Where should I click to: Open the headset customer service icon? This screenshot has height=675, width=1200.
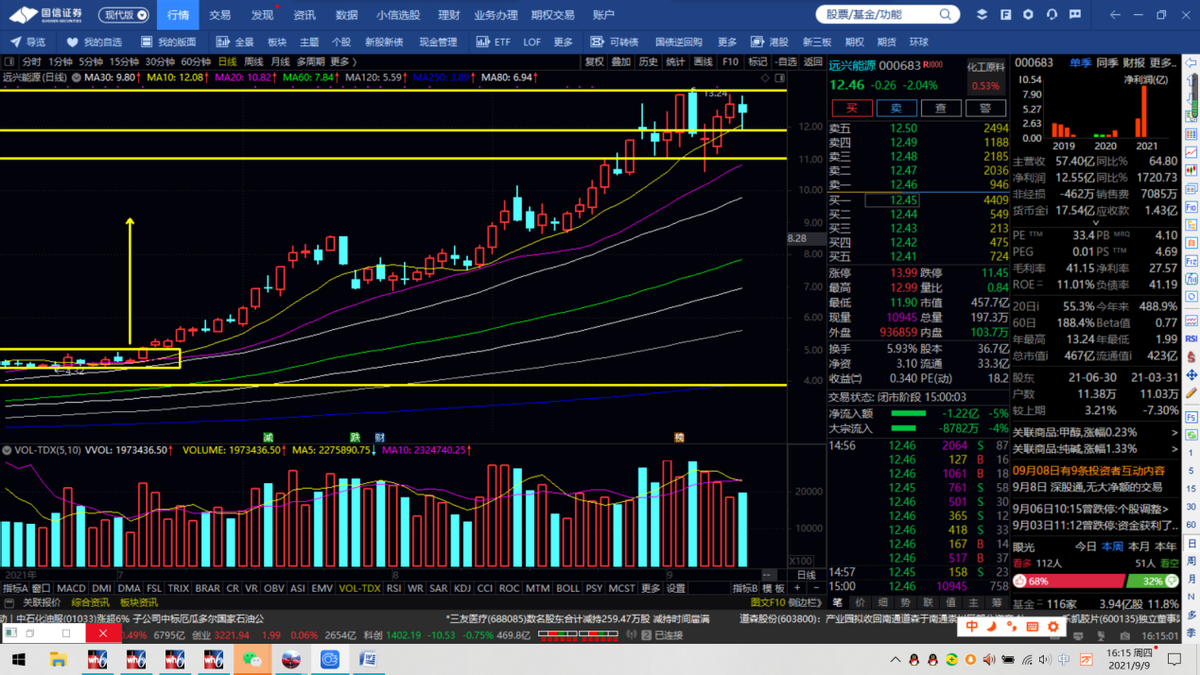coord(1052,15)
